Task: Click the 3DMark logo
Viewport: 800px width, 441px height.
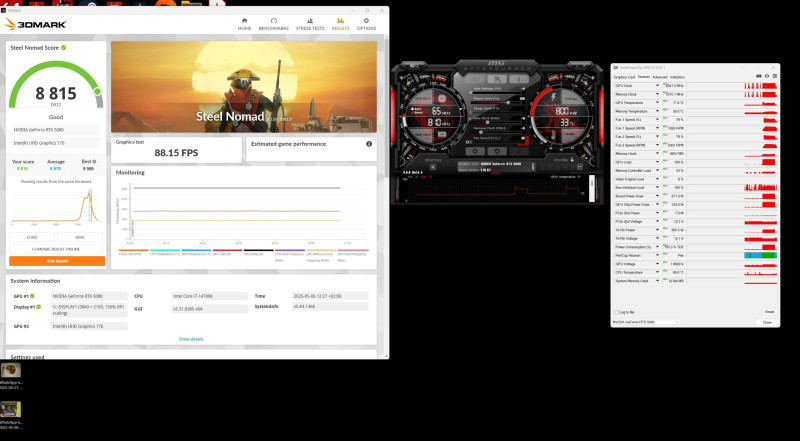Action: (35, 23)
